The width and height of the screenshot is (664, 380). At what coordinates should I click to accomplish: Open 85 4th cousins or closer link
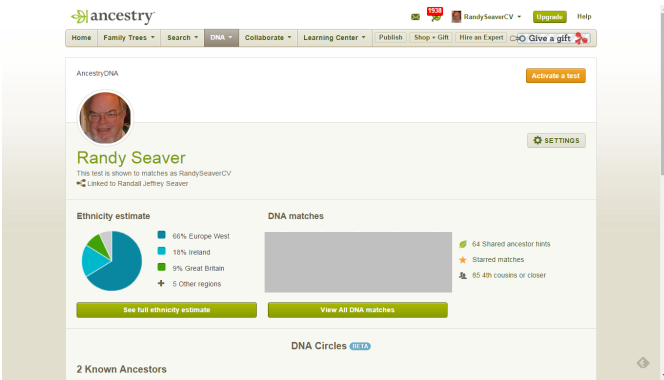pyautogui.click(x=509, y=275)
